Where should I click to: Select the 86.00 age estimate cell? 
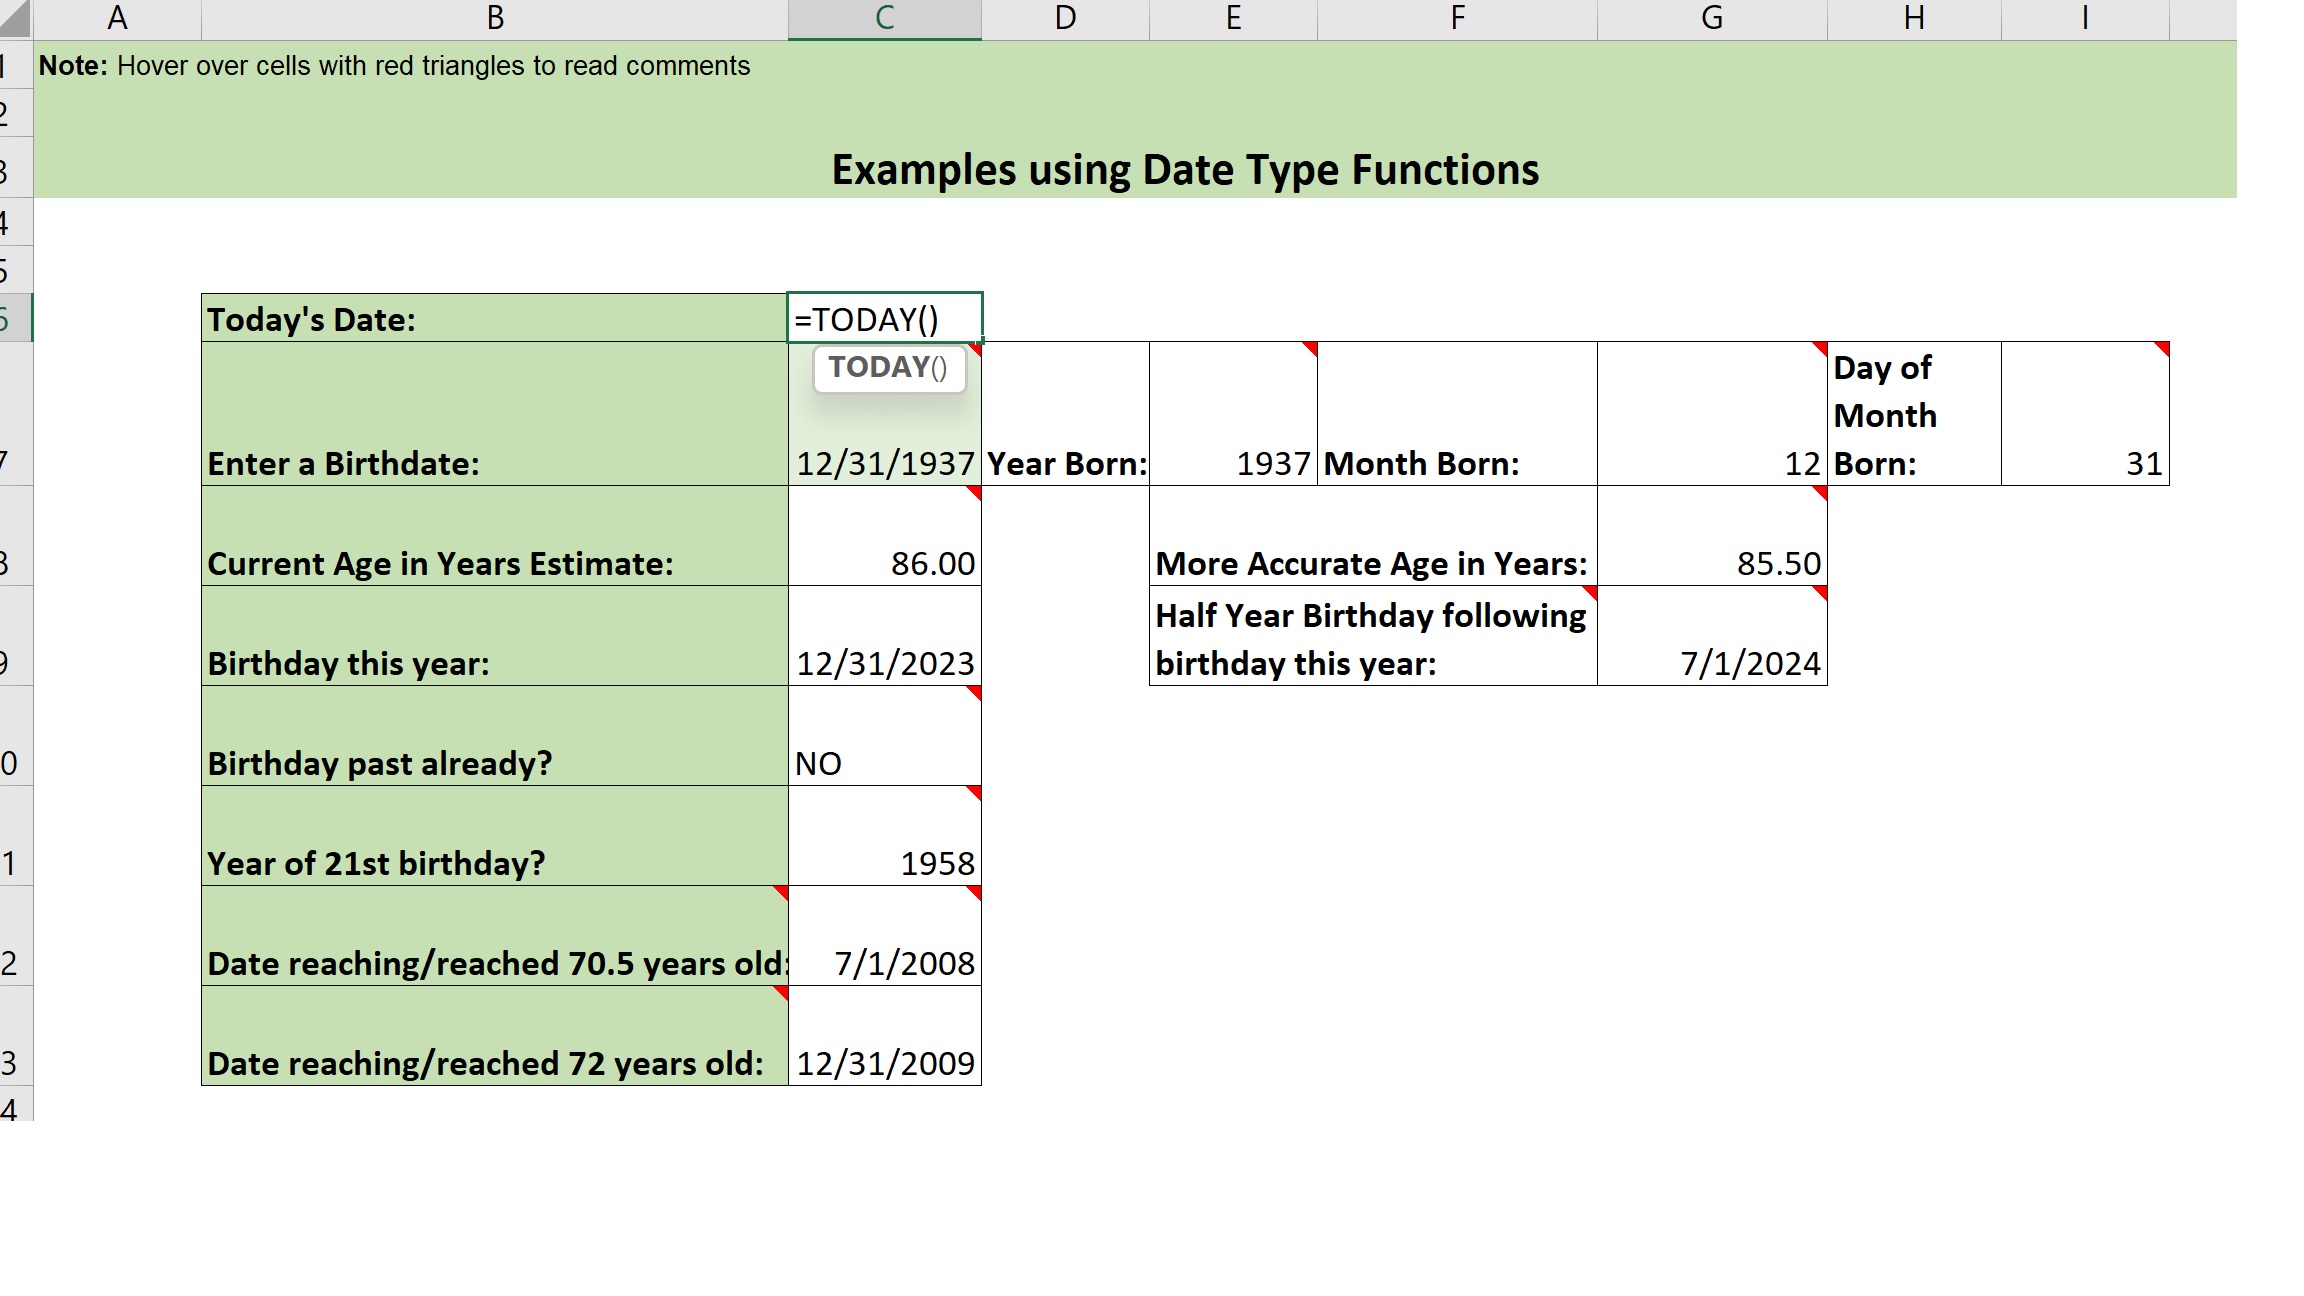(x=885, y=536)
